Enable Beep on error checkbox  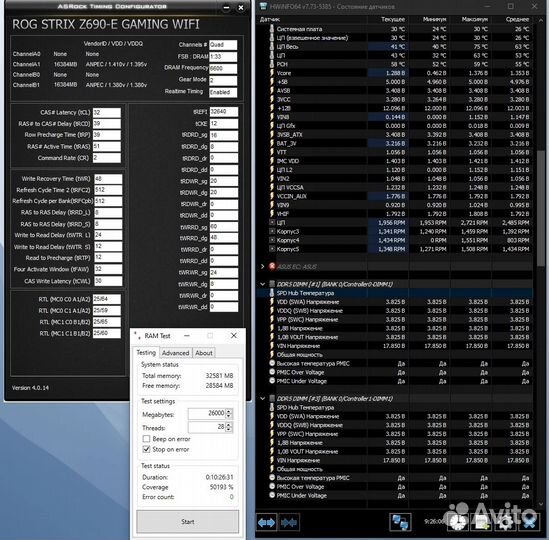click(146, 439)
